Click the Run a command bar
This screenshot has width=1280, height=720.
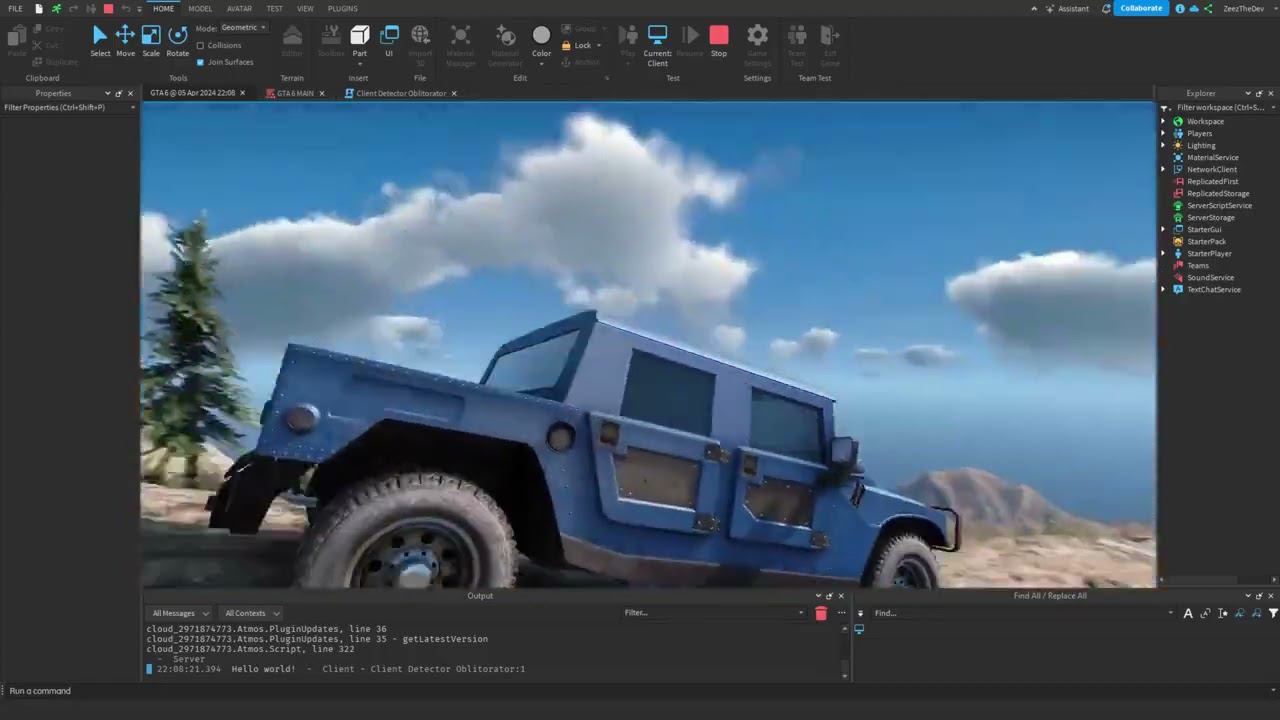(x=640, y=690)
